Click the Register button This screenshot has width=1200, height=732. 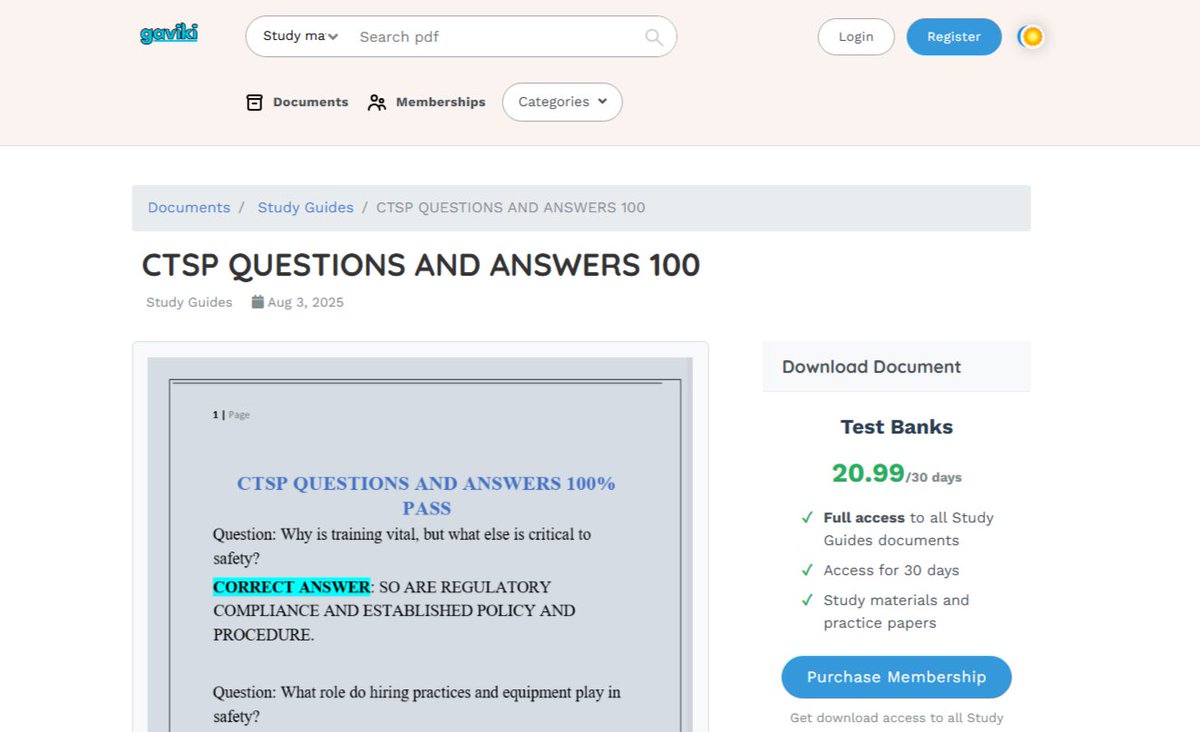point(954,37)
